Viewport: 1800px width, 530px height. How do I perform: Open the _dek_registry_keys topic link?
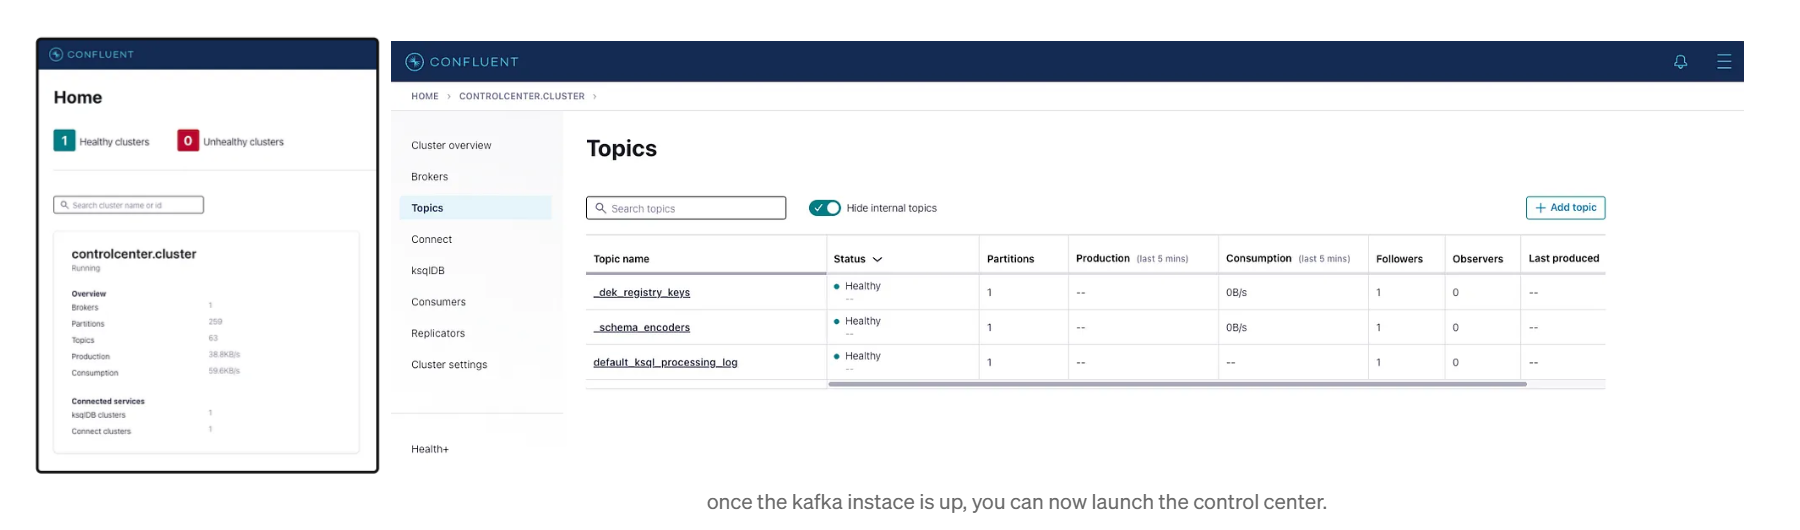641,293
